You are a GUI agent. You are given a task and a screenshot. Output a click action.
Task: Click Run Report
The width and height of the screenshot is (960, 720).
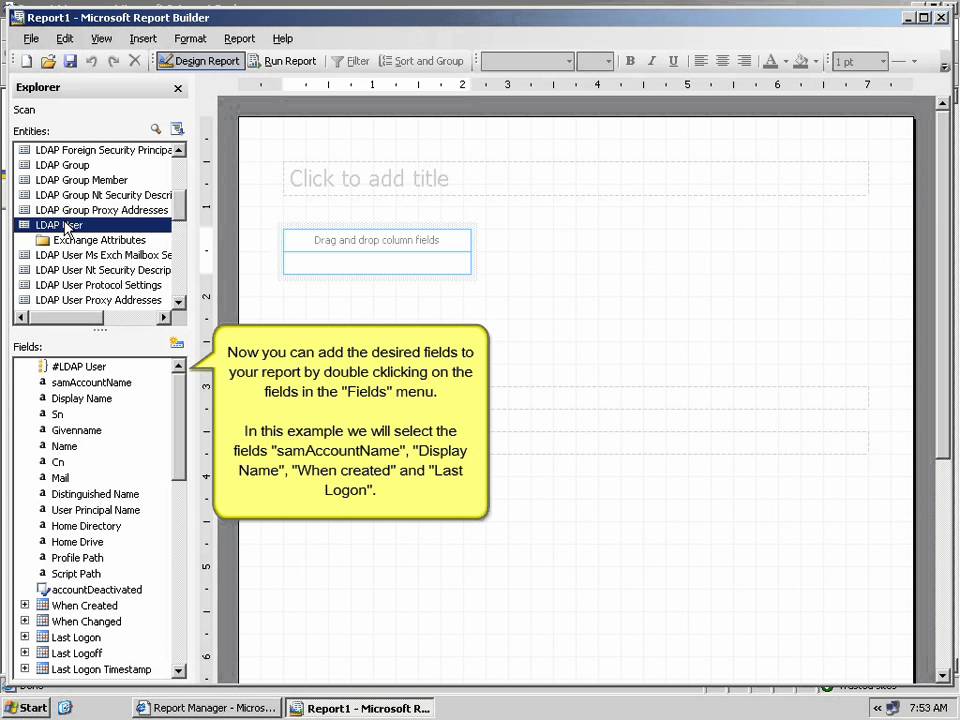click(283, 61)
